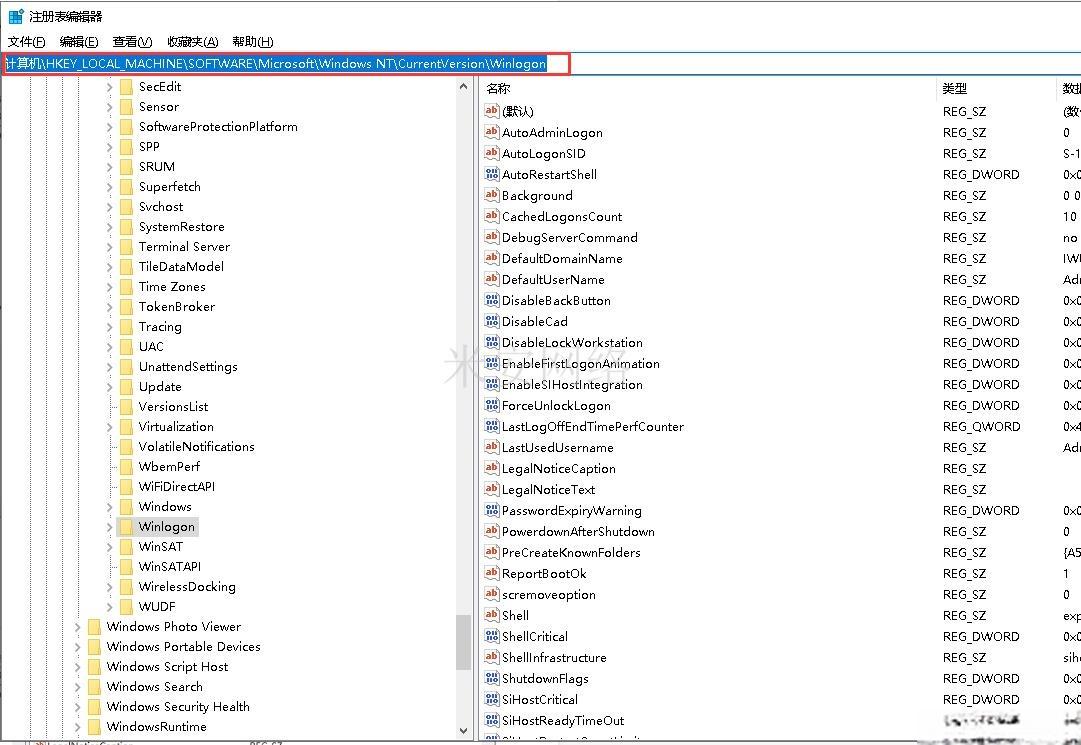
Task: Select the string icon beside Shell value
Action: [492, 615]
